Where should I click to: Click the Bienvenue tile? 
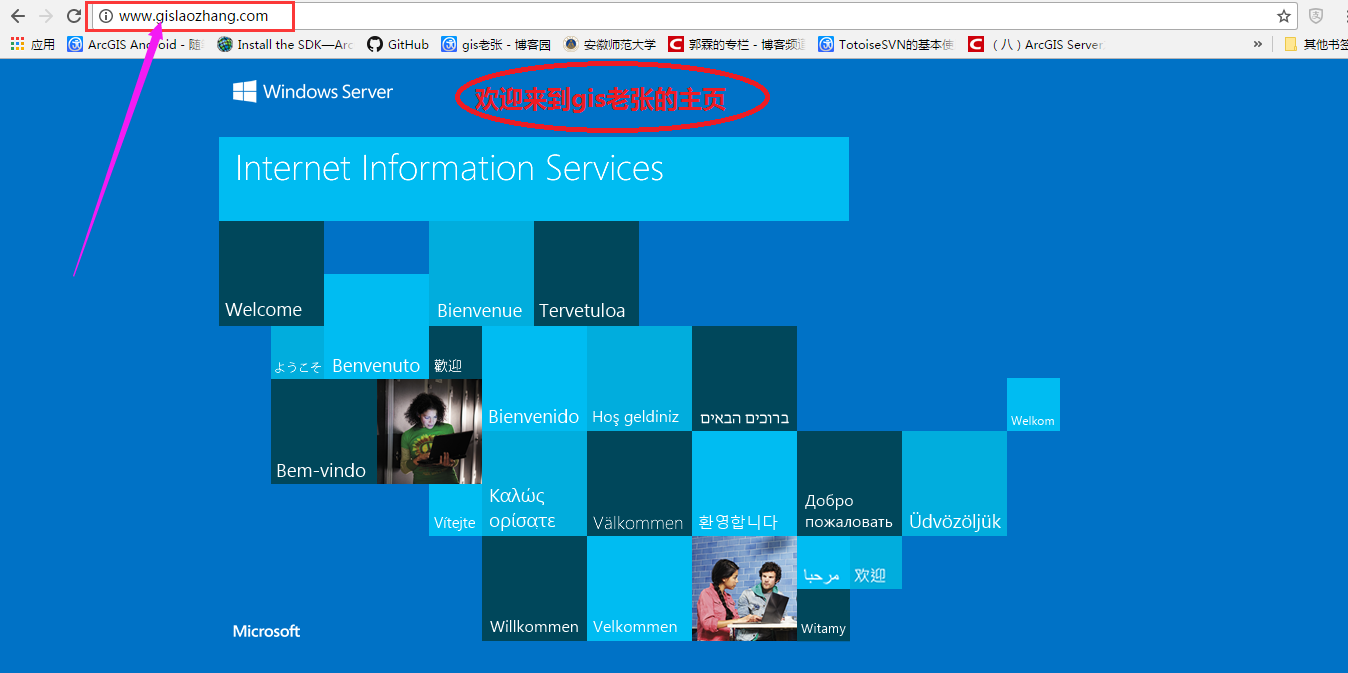click(x=481, y=273)
